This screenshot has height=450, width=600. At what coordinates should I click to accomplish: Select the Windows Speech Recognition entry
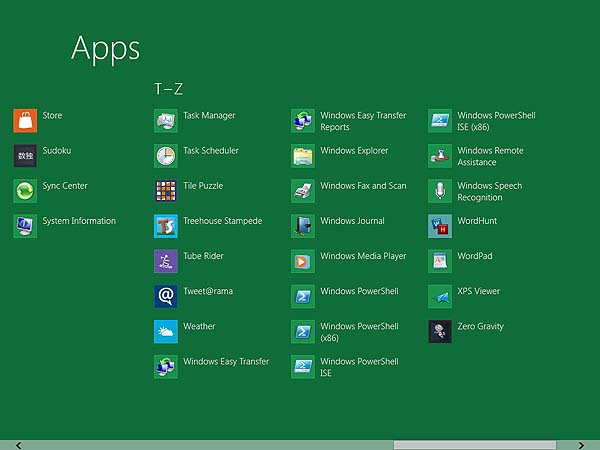tap(489, 191)
